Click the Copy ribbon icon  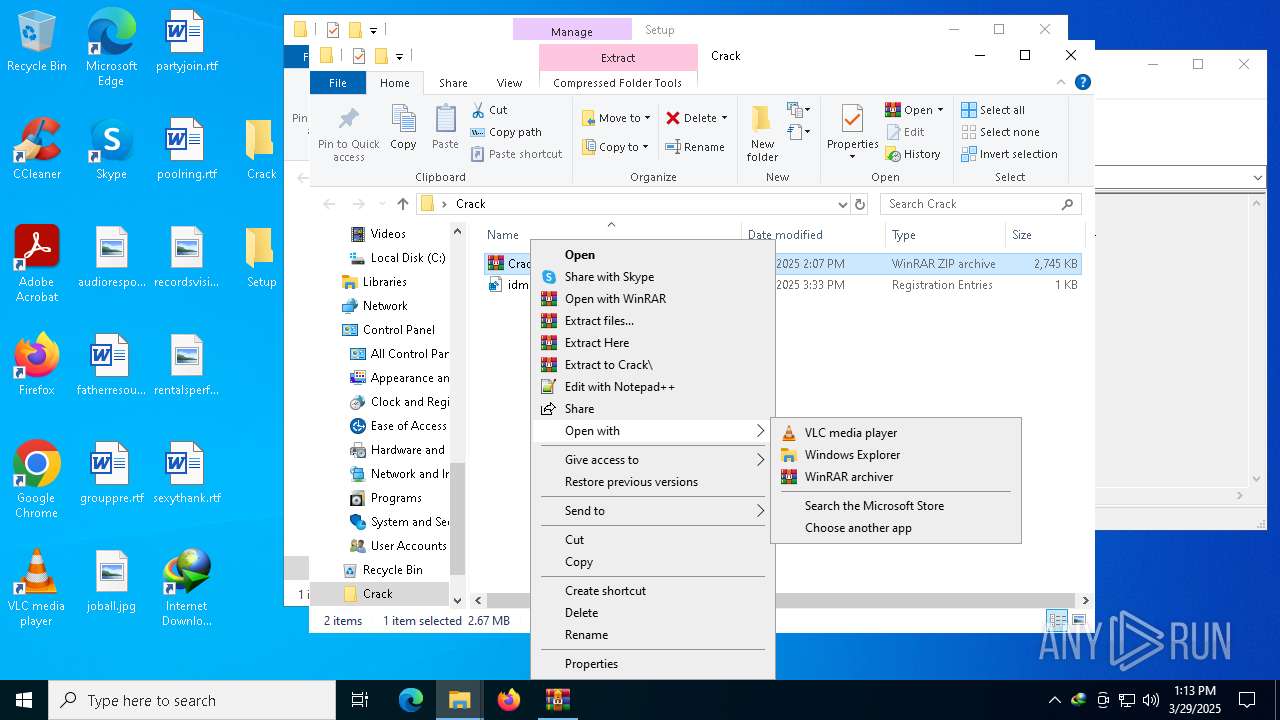coord(404,127)
